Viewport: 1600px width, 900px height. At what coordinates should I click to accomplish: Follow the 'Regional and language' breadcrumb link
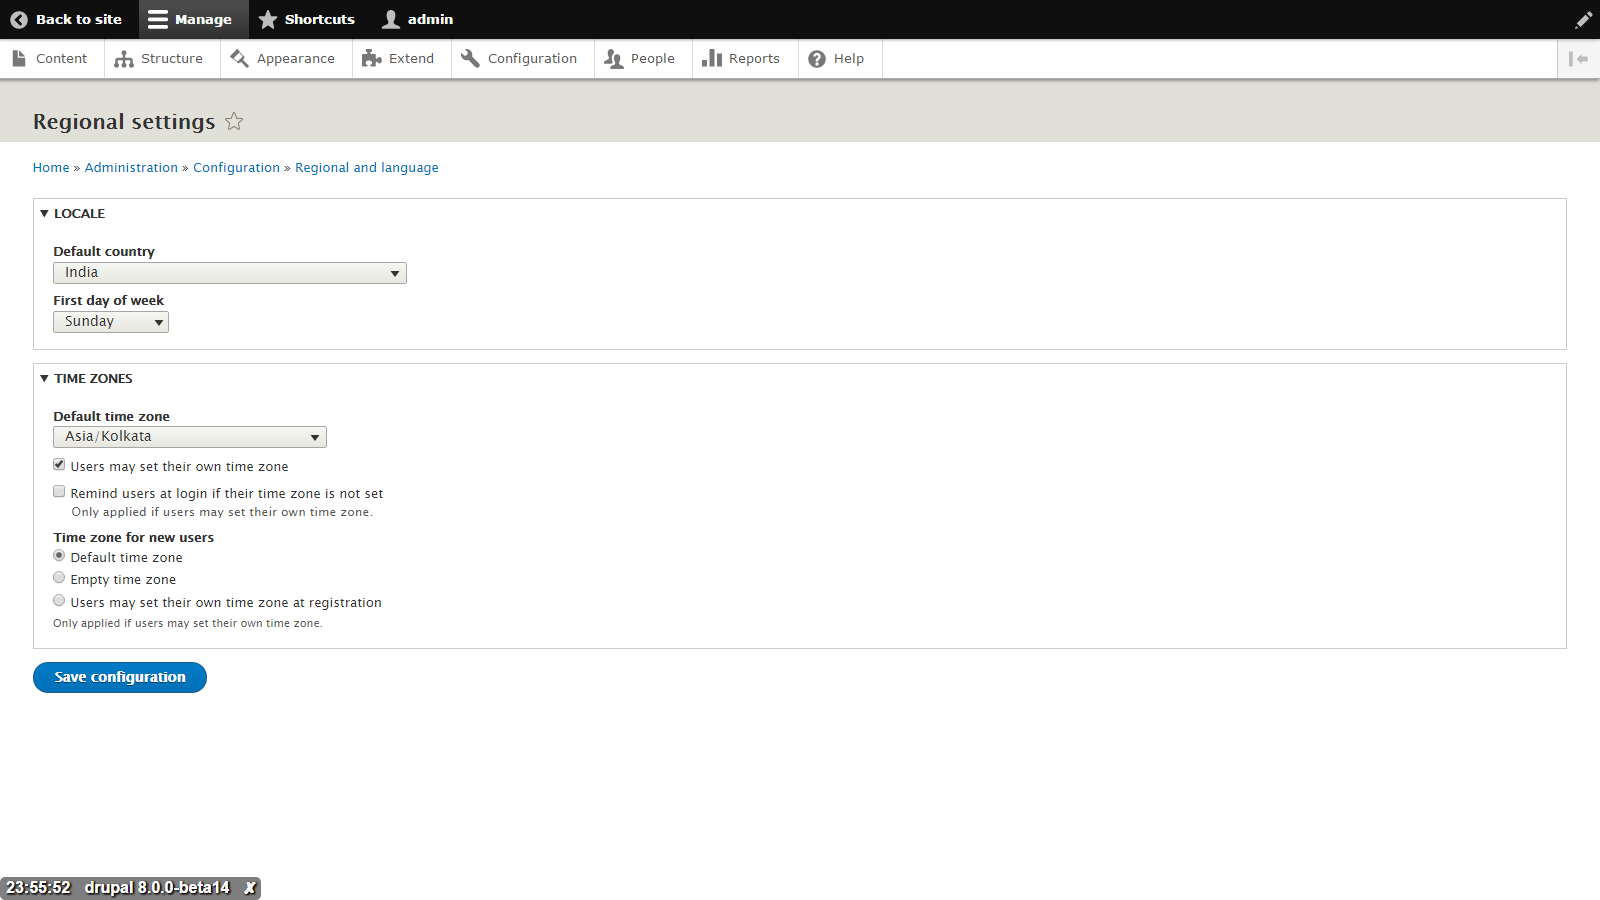(366, 167)
